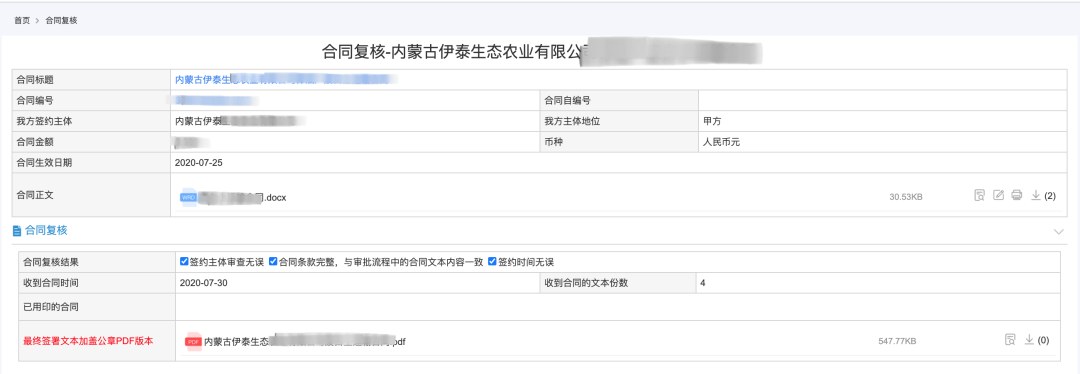Collapse the 合同复核 section chevron
This screenshot has width=1080, height=374.
pos(1059,232)
